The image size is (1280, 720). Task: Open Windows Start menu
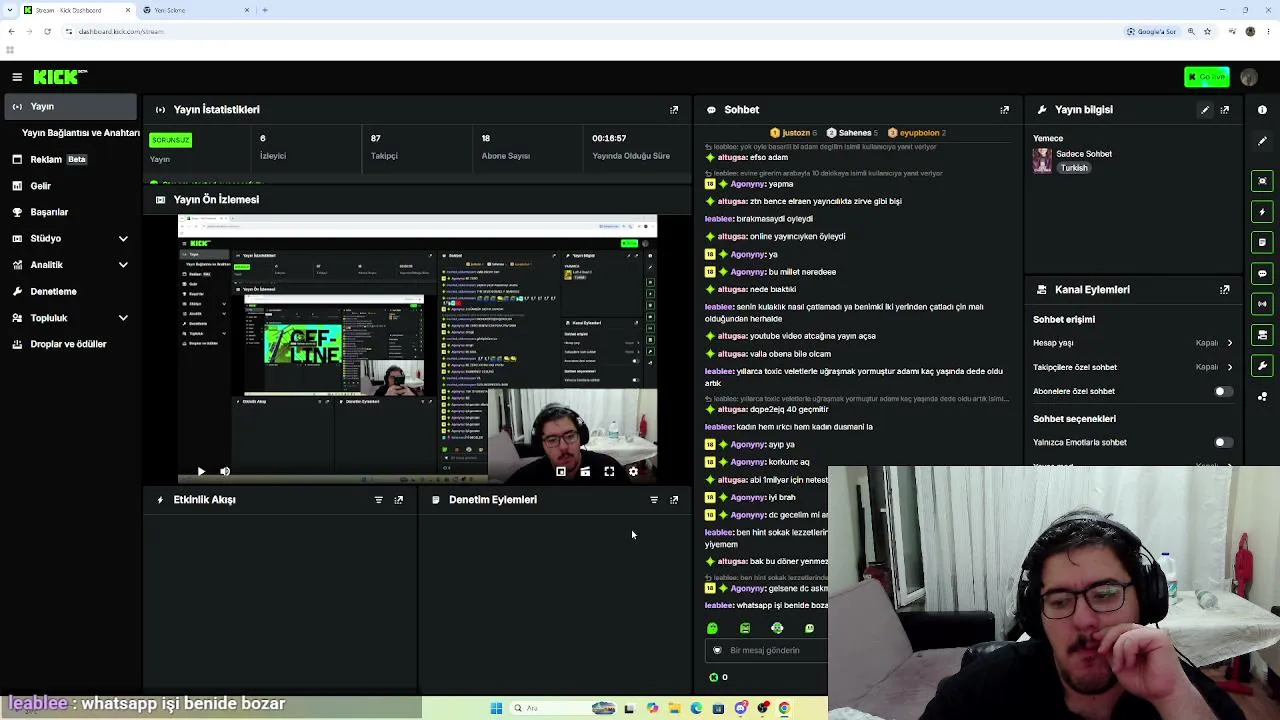pos(496,708)
